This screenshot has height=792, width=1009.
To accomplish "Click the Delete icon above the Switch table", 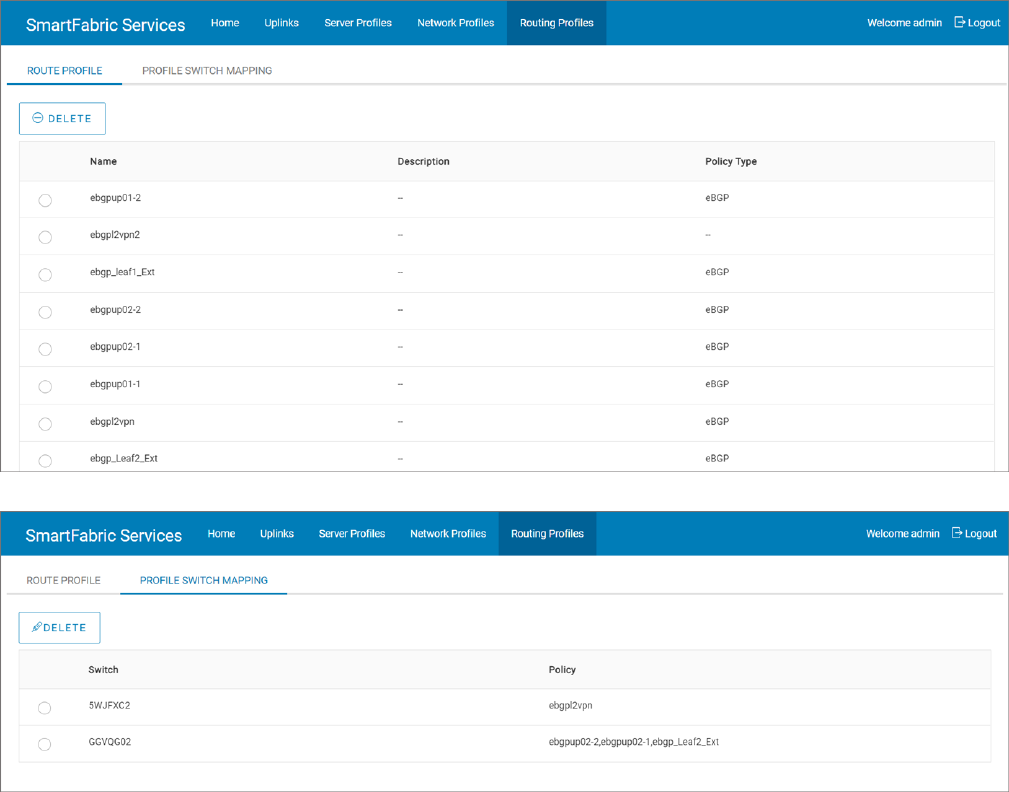I will point(37,627).
